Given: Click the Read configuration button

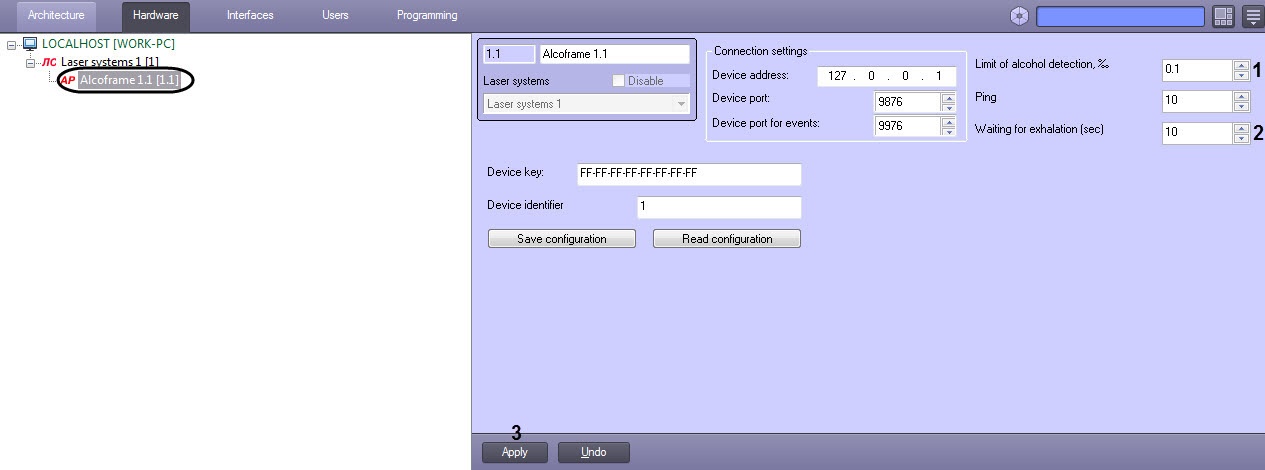Looking at the screenshot, I should pyautogui.click(x=727, y=239).
